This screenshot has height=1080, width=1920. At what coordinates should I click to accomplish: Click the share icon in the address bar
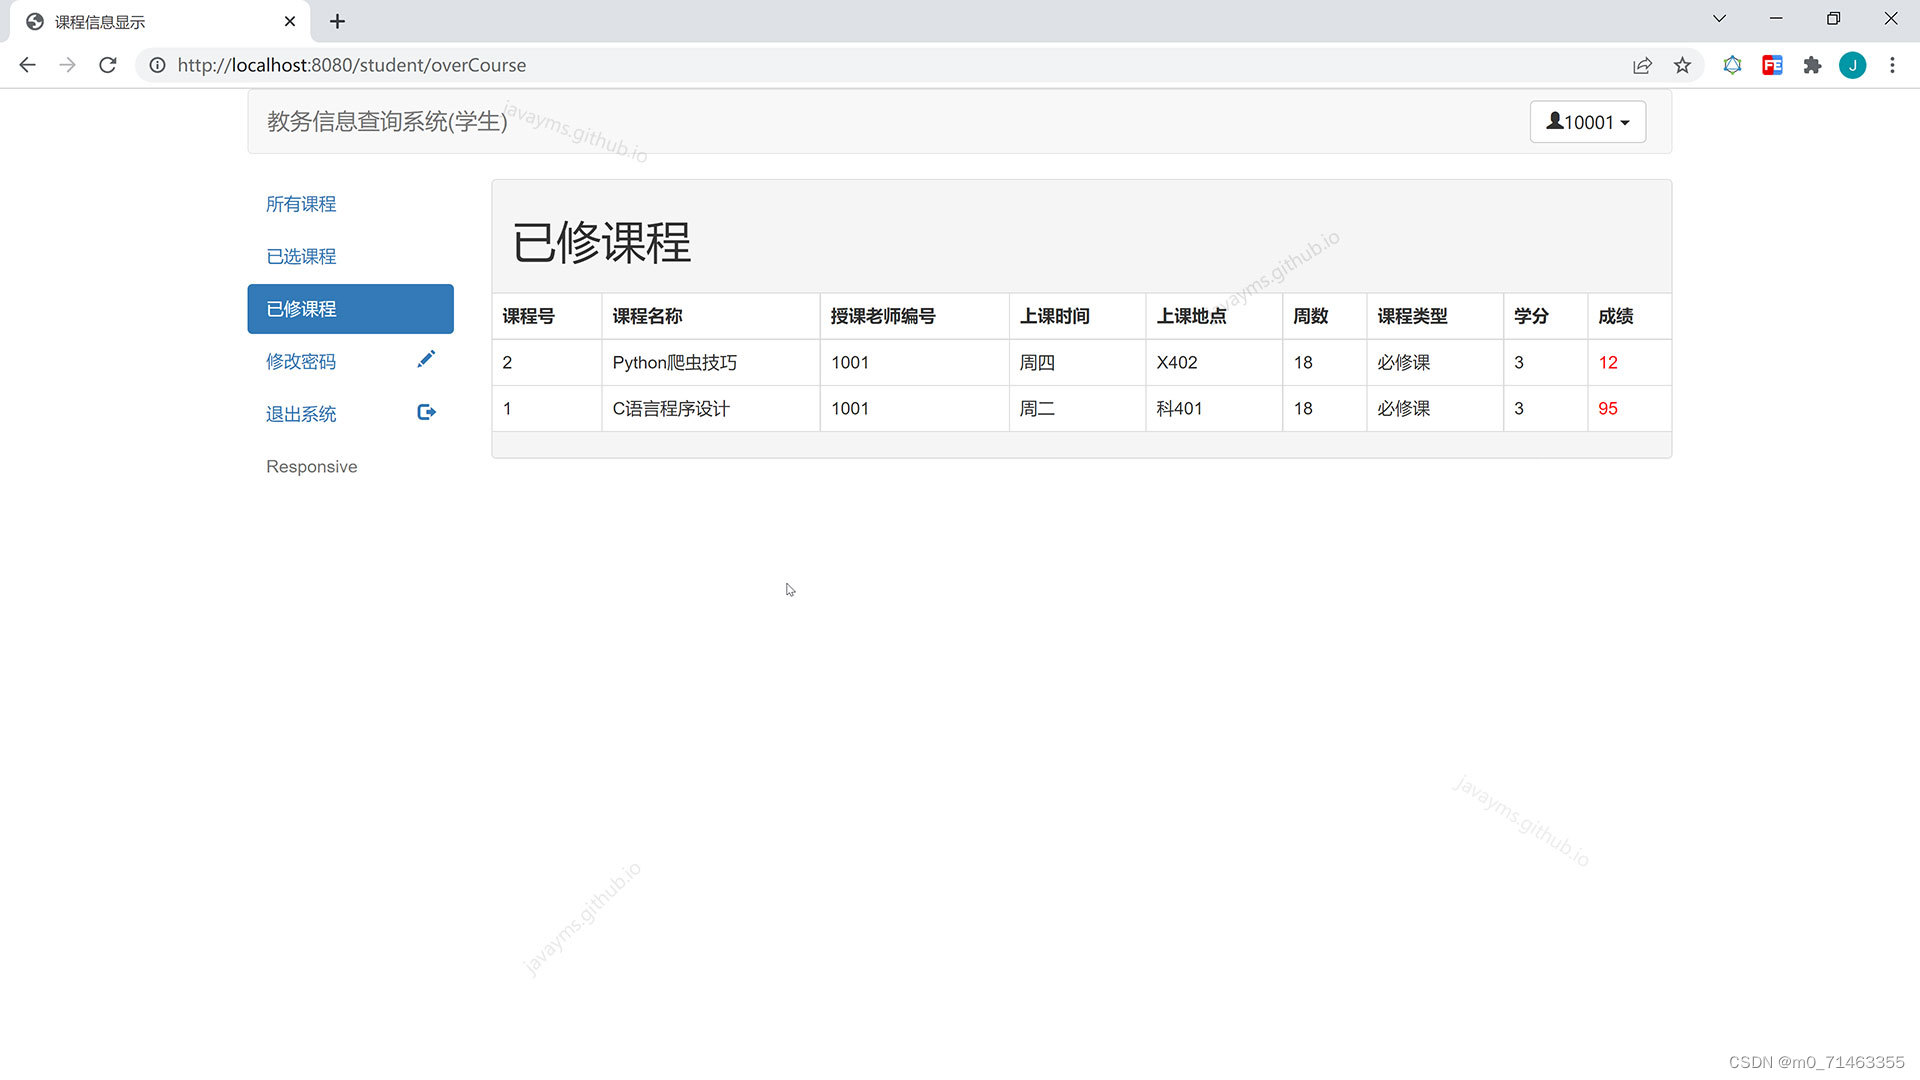1643,65
